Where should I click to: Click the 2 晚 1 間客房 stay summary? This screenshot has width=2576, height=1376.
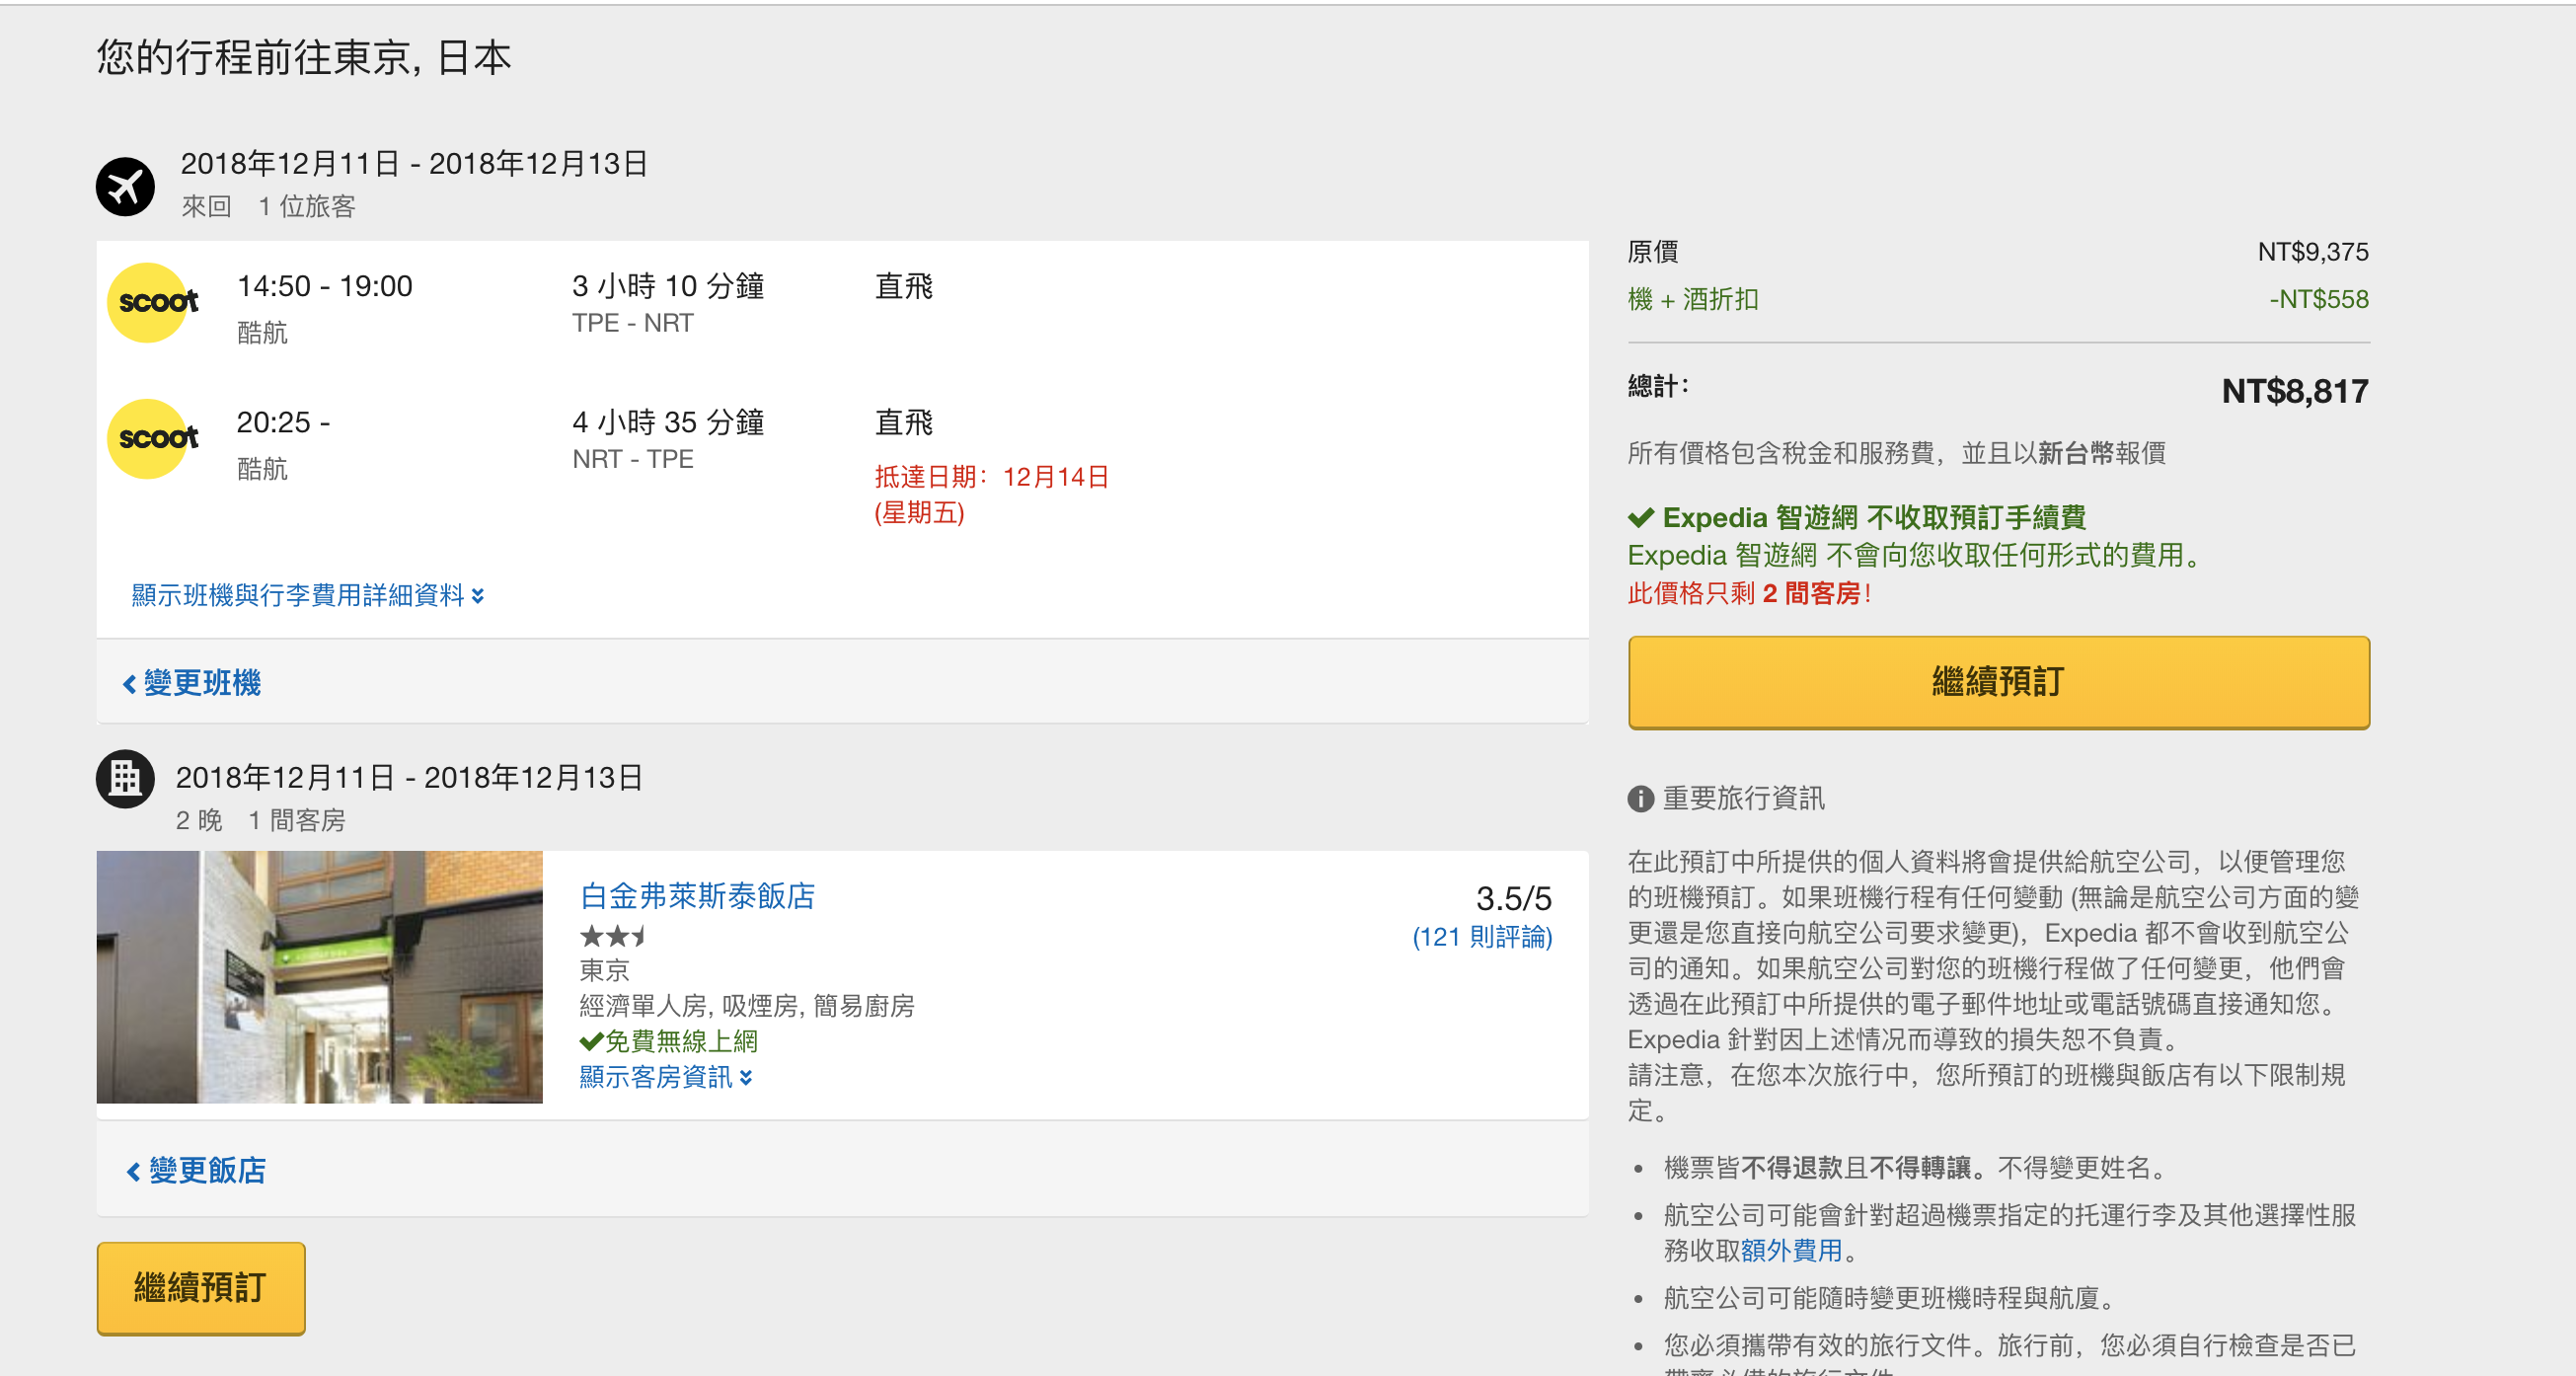click(261, 821)
